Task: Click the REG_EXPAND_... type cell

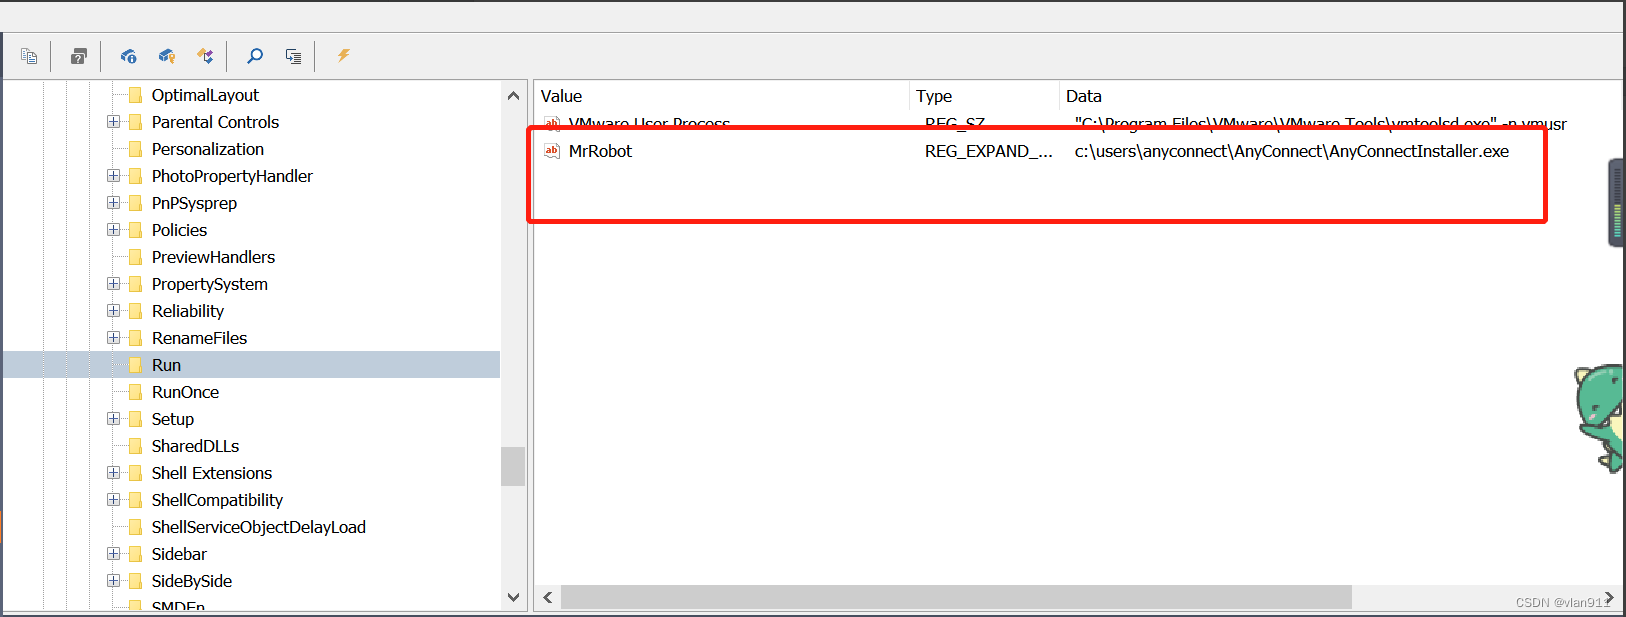Action: pos(988,151)
